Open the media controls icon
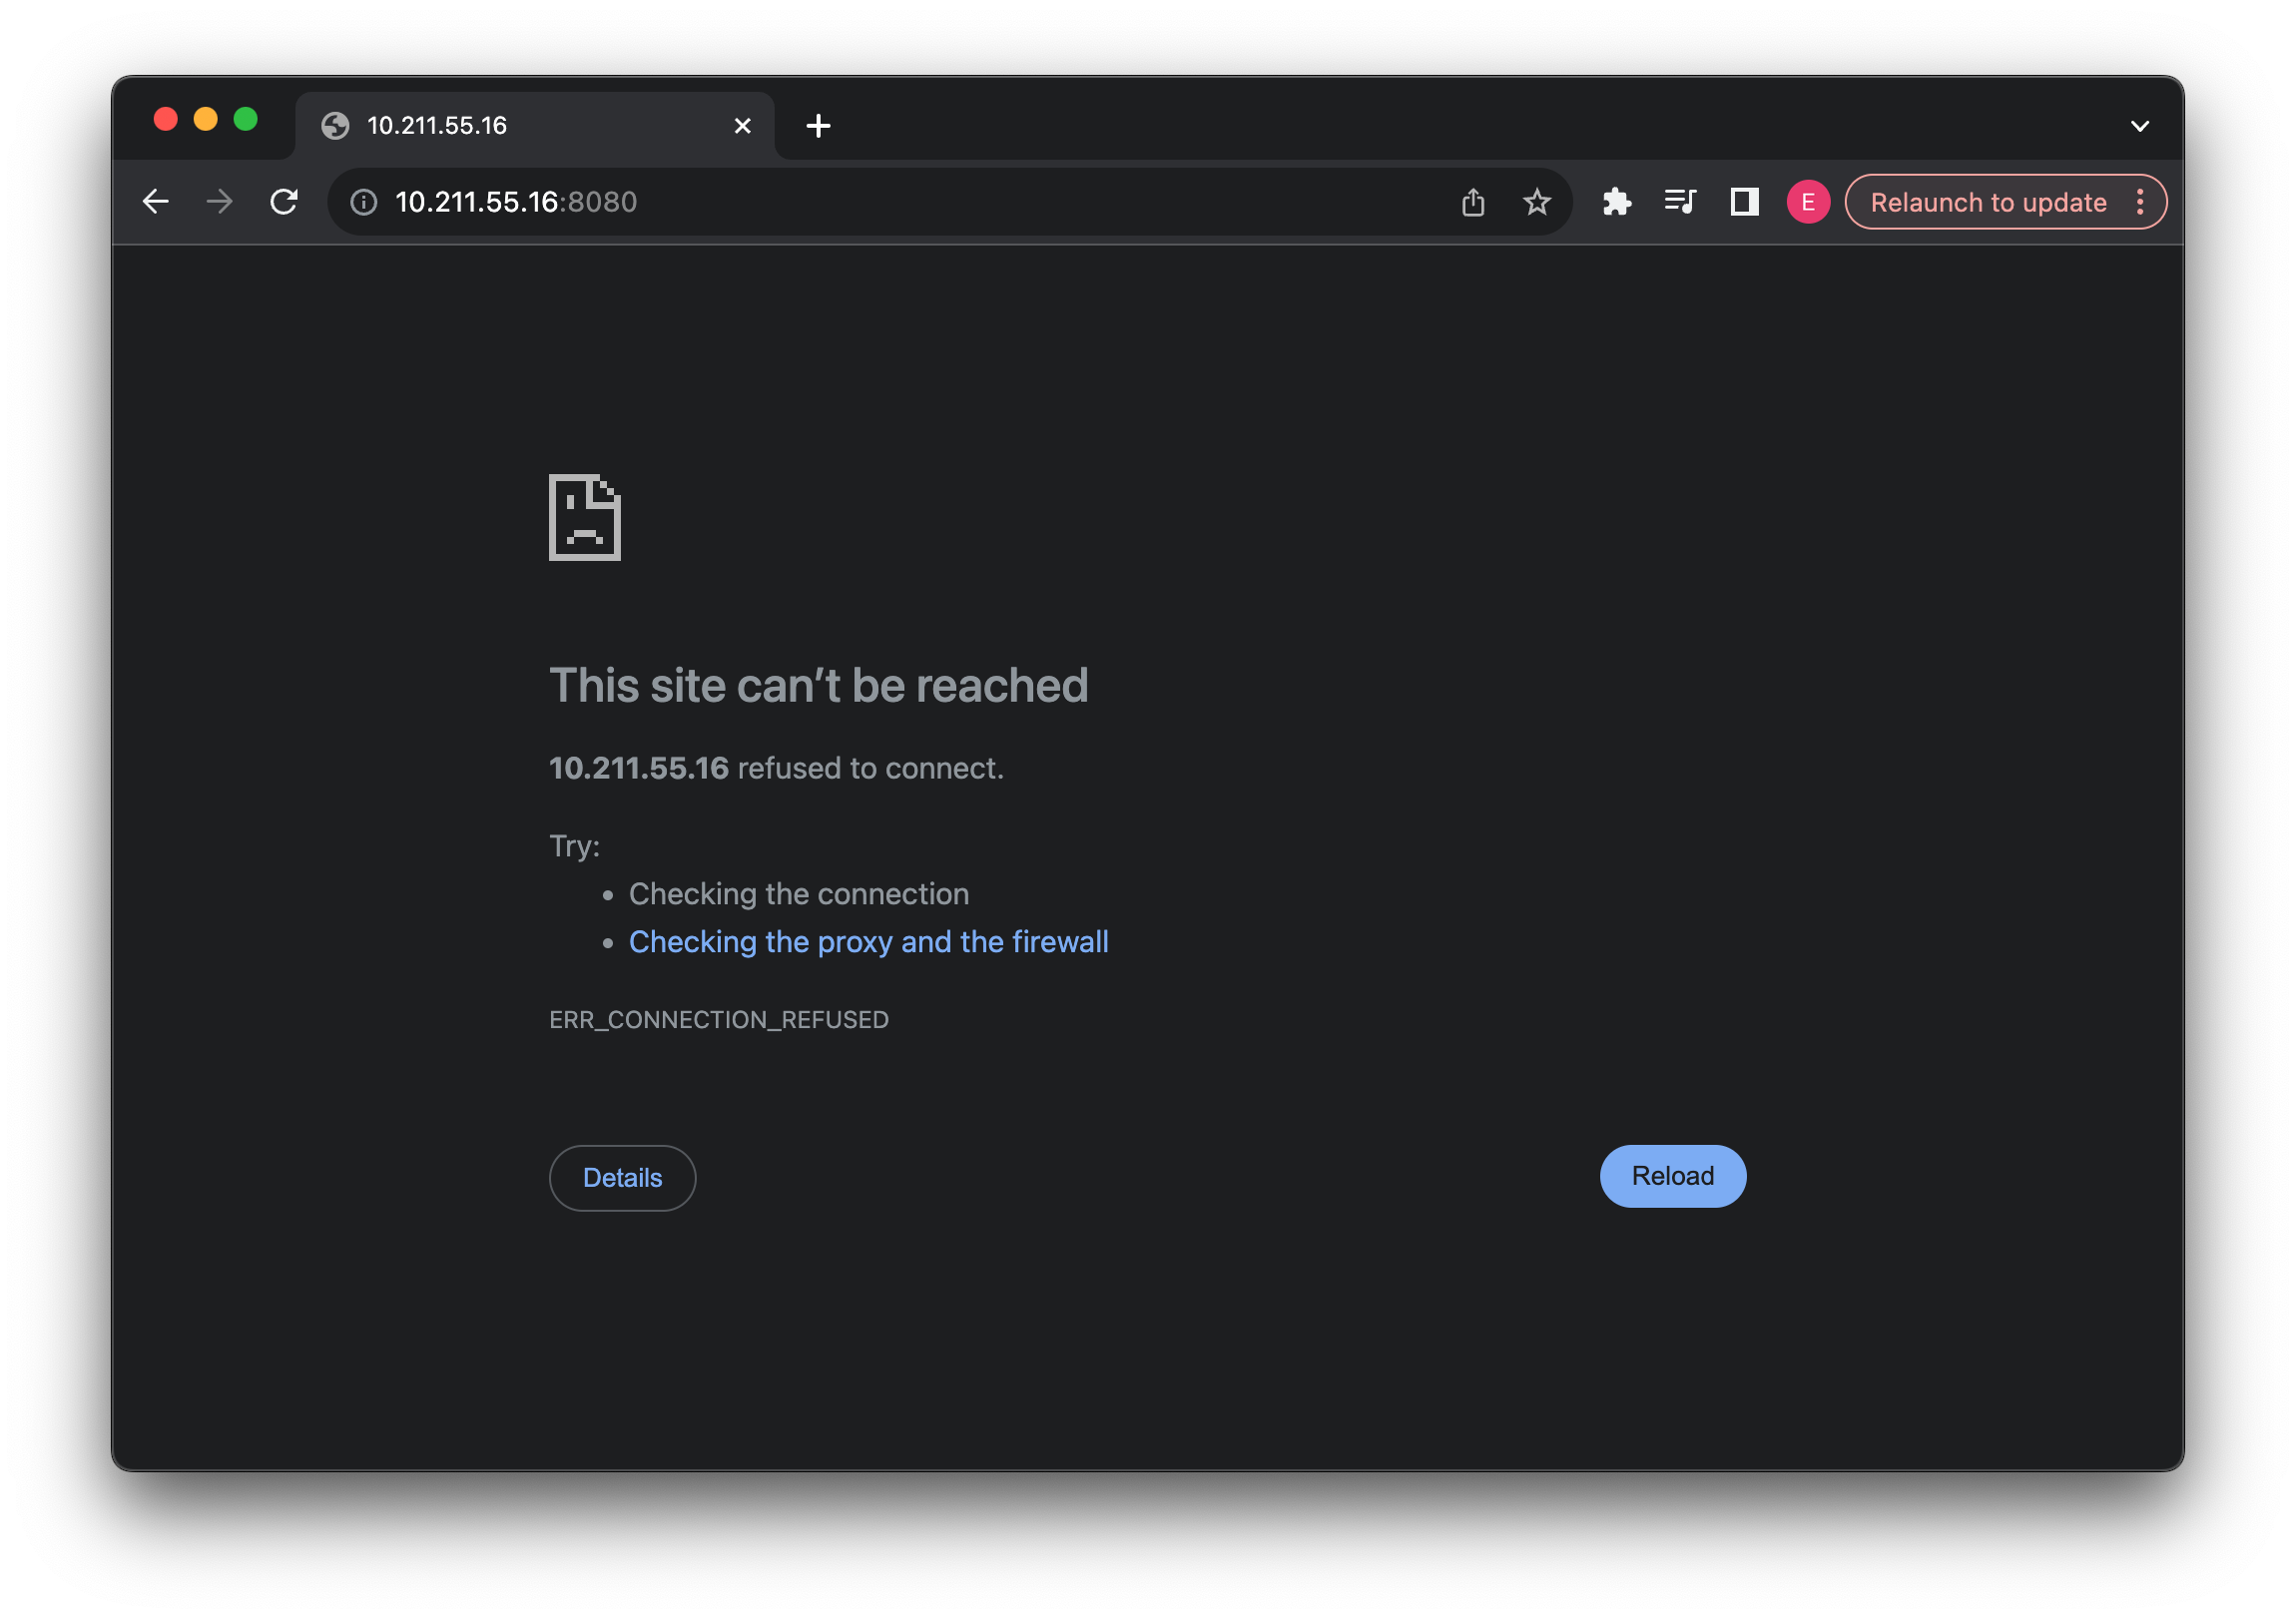2296x1619 pixels. (x=1680, y=202)
